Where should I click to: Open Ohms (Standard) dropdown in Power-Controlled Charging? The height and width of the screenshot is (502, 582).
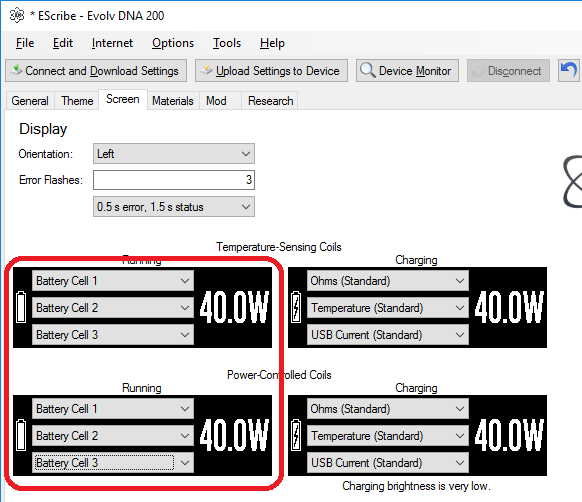click(388, 408)
